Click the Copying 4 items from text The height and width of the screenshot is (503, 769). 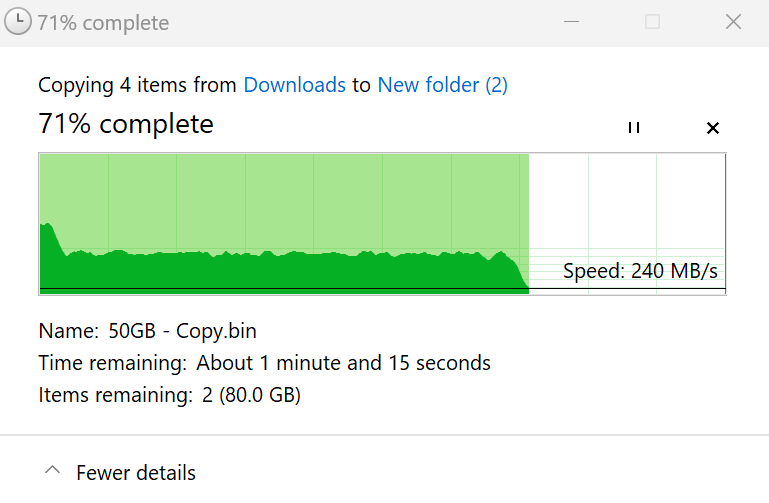[137, 85]
